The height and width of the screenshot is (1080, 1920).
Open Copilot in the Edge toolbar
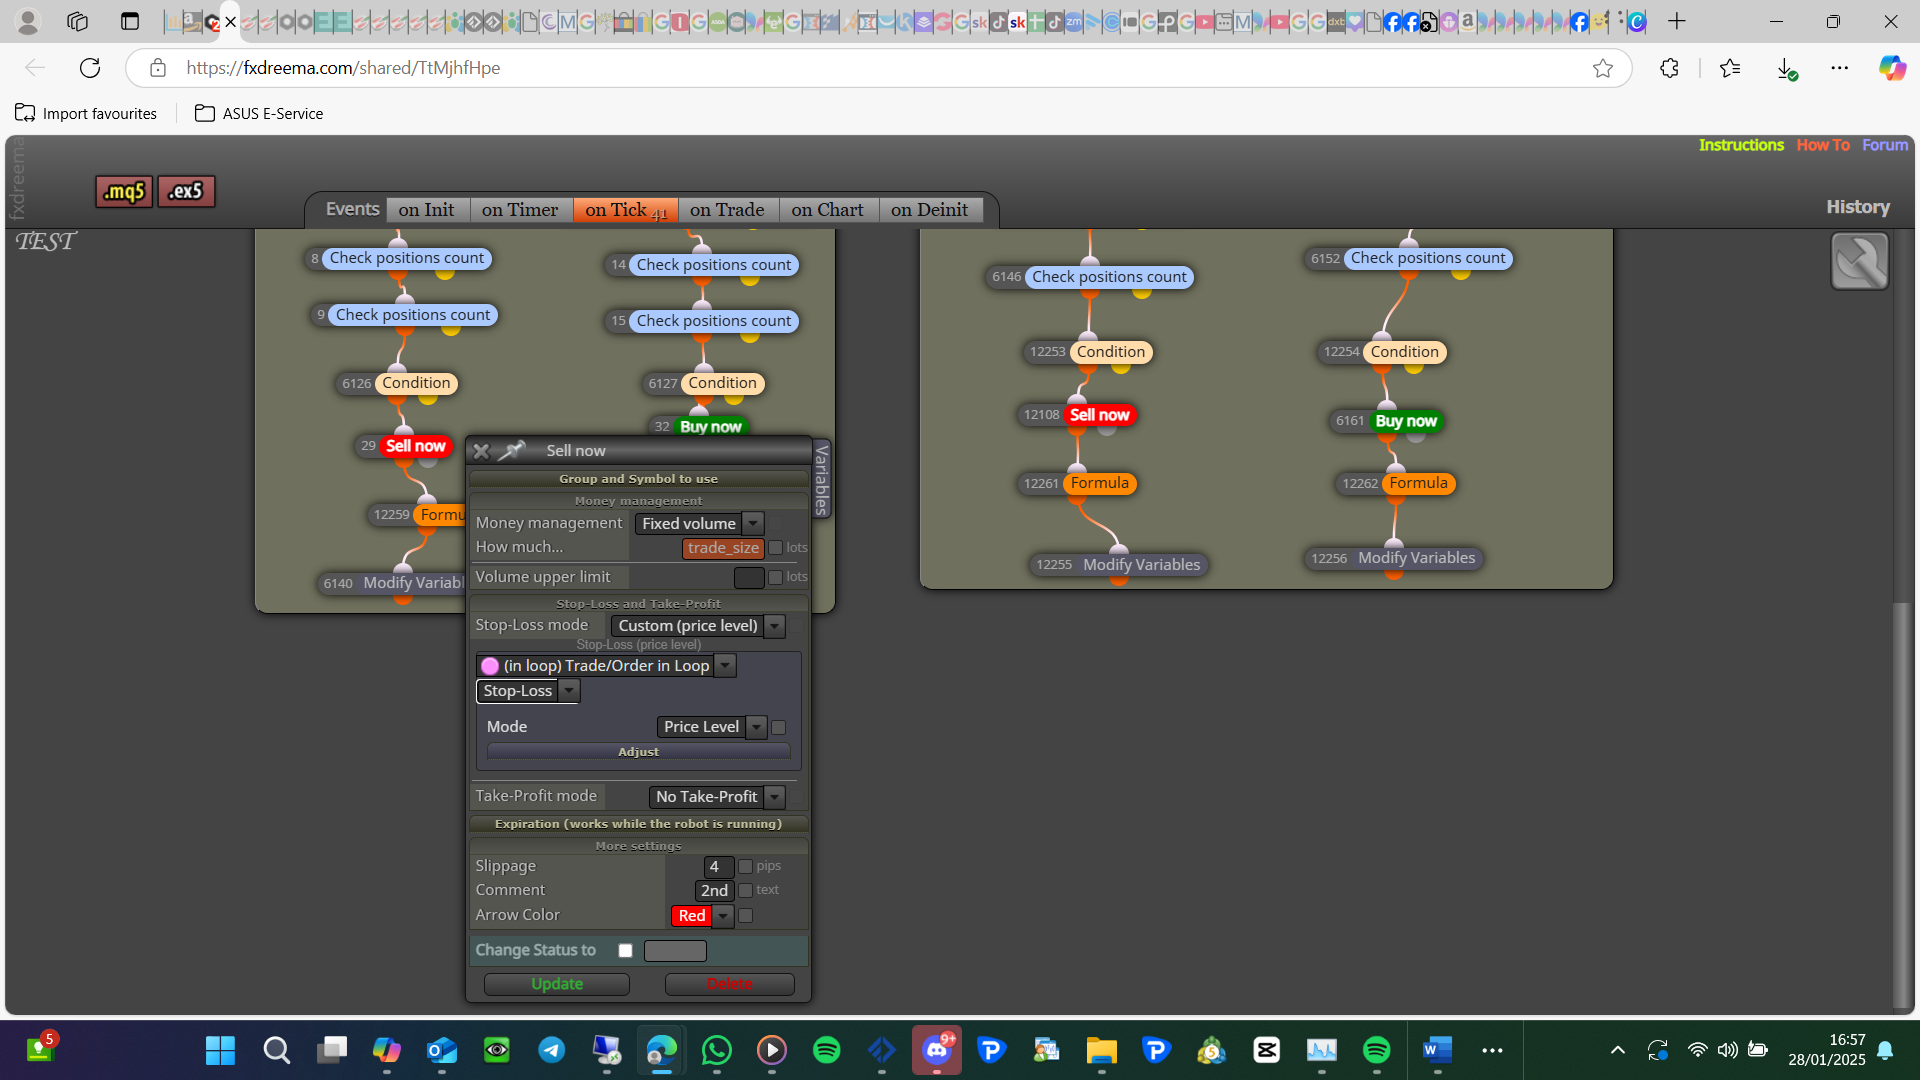[x=1892, y=68]
